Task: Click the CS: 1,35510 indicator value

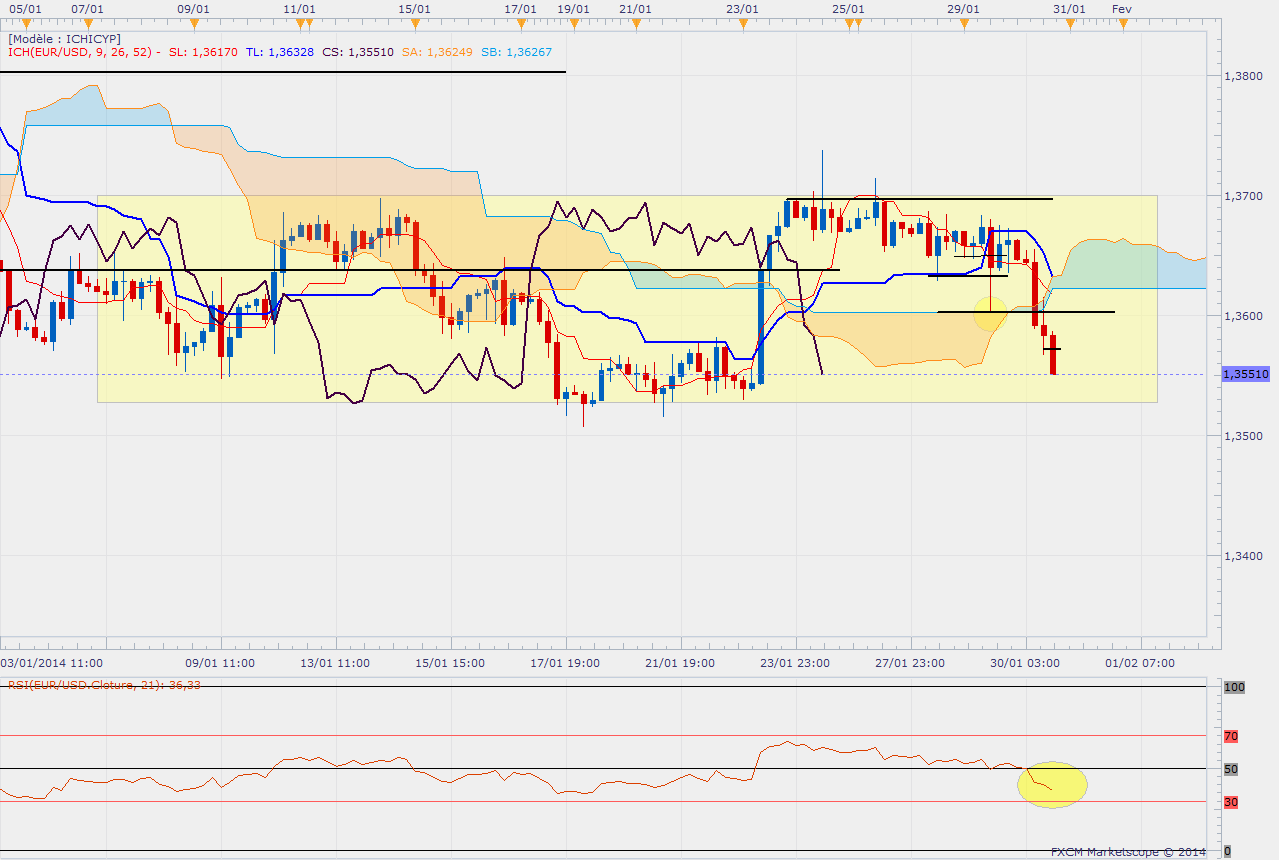Action: (x=357, y=52)
